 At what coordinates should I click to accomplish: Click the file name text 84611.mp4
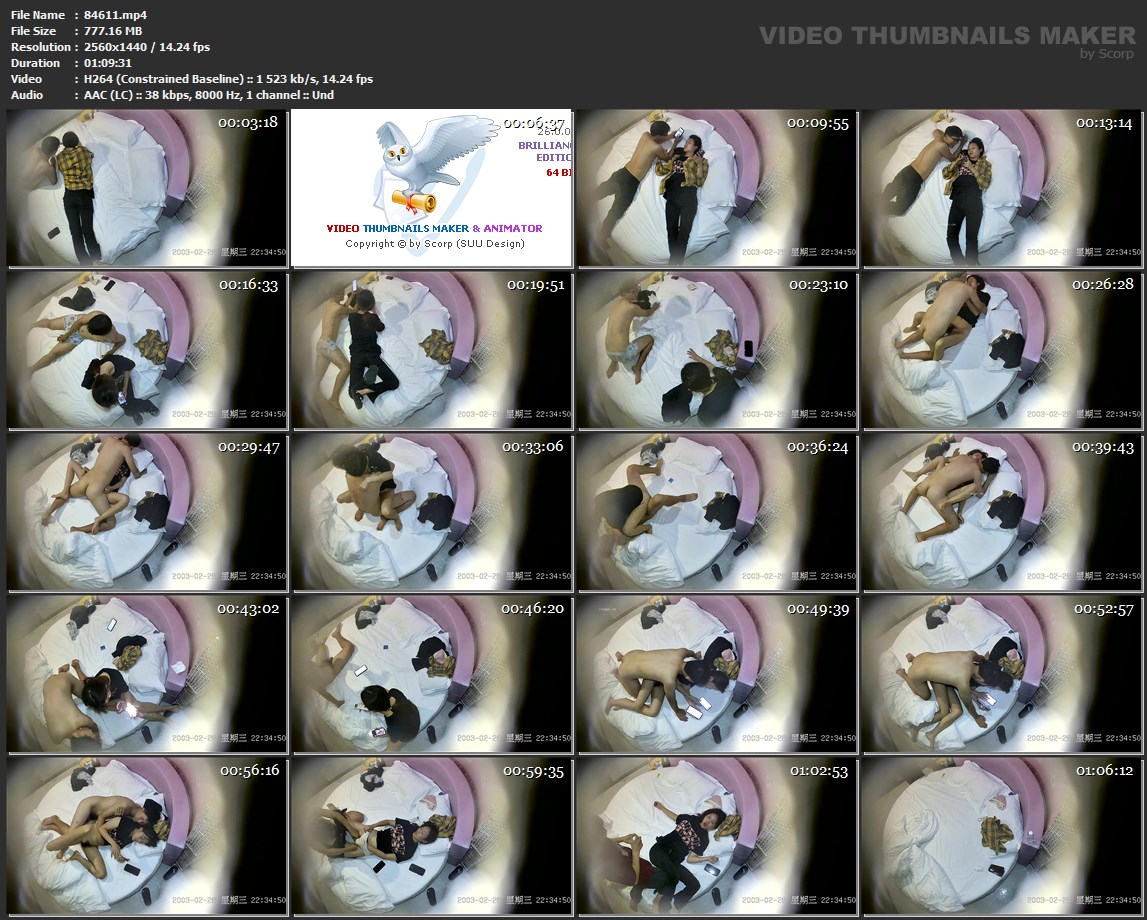(x=116, y=15)
